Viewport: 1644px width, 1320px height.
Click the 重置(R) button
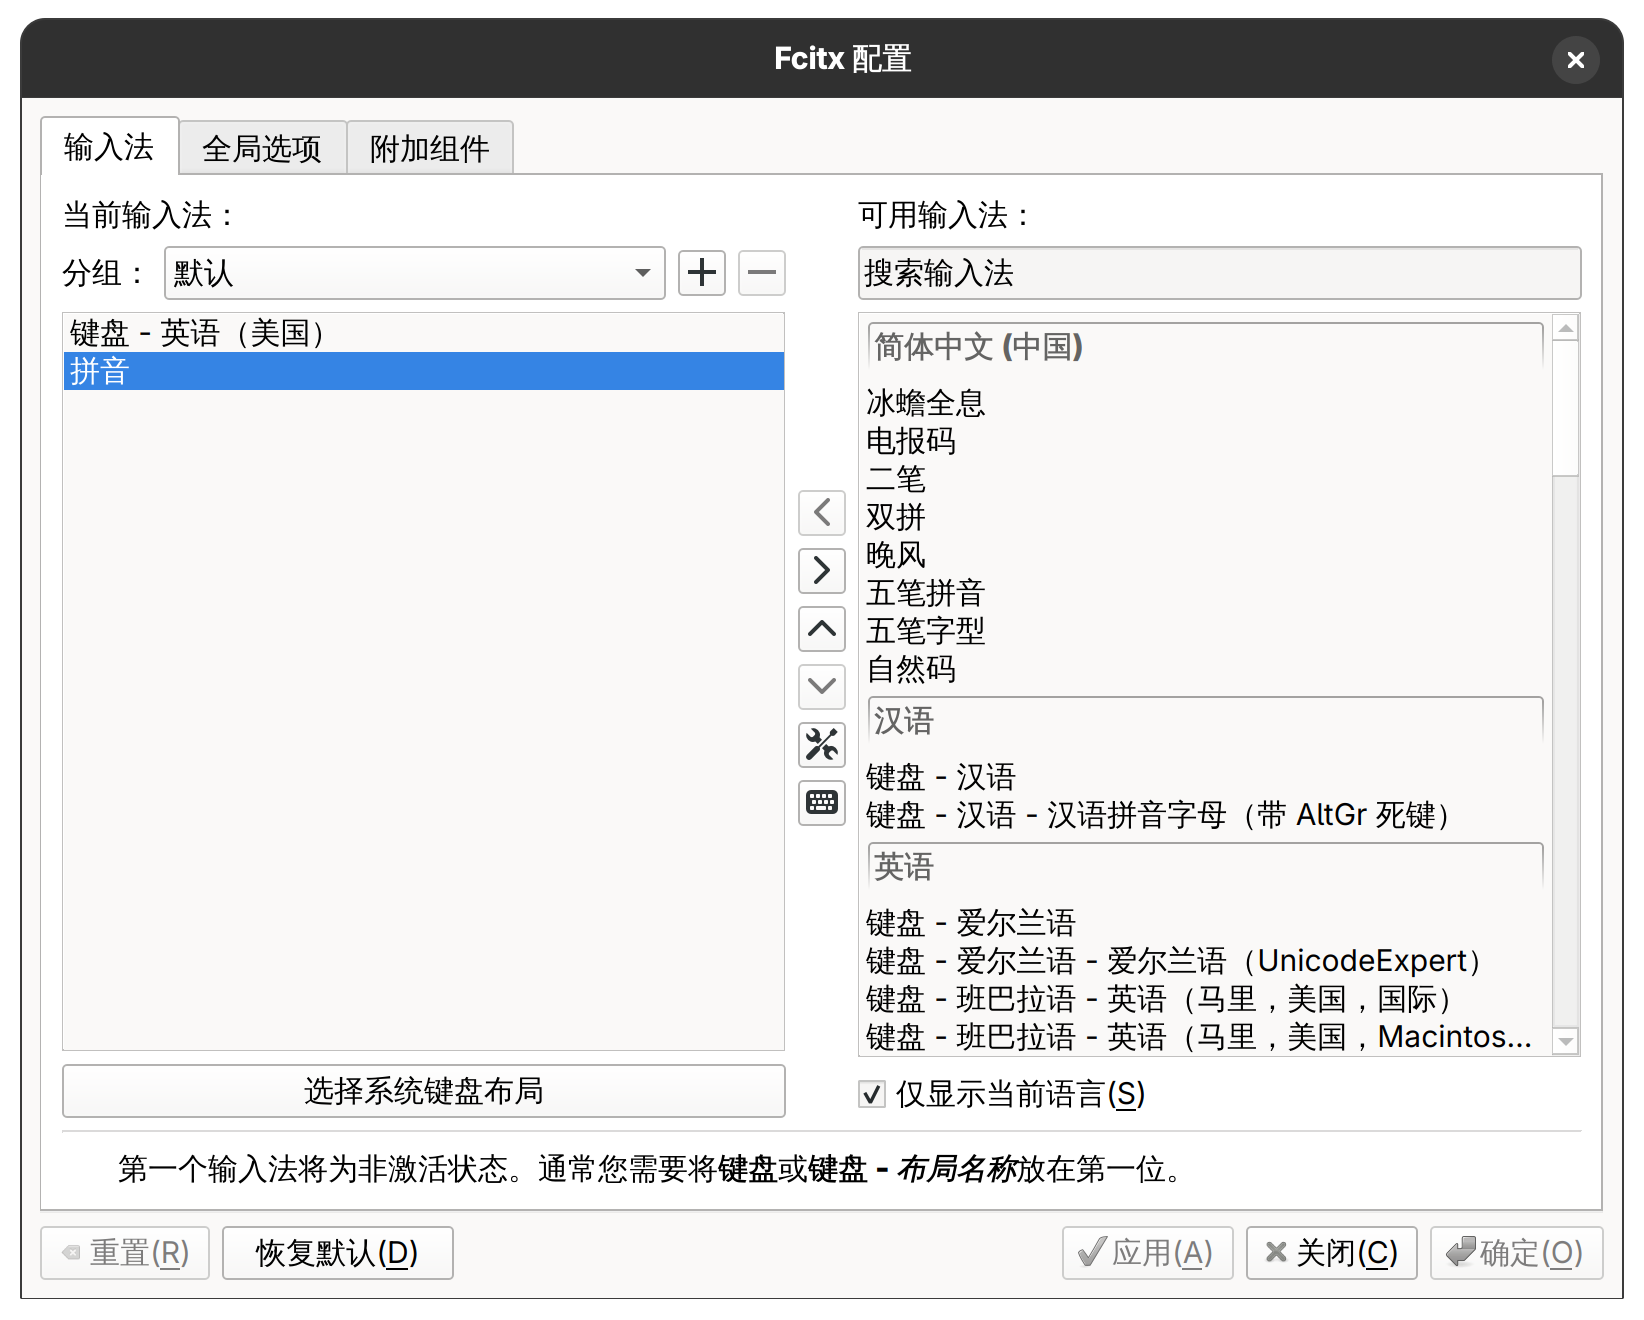click(125, 1253)
